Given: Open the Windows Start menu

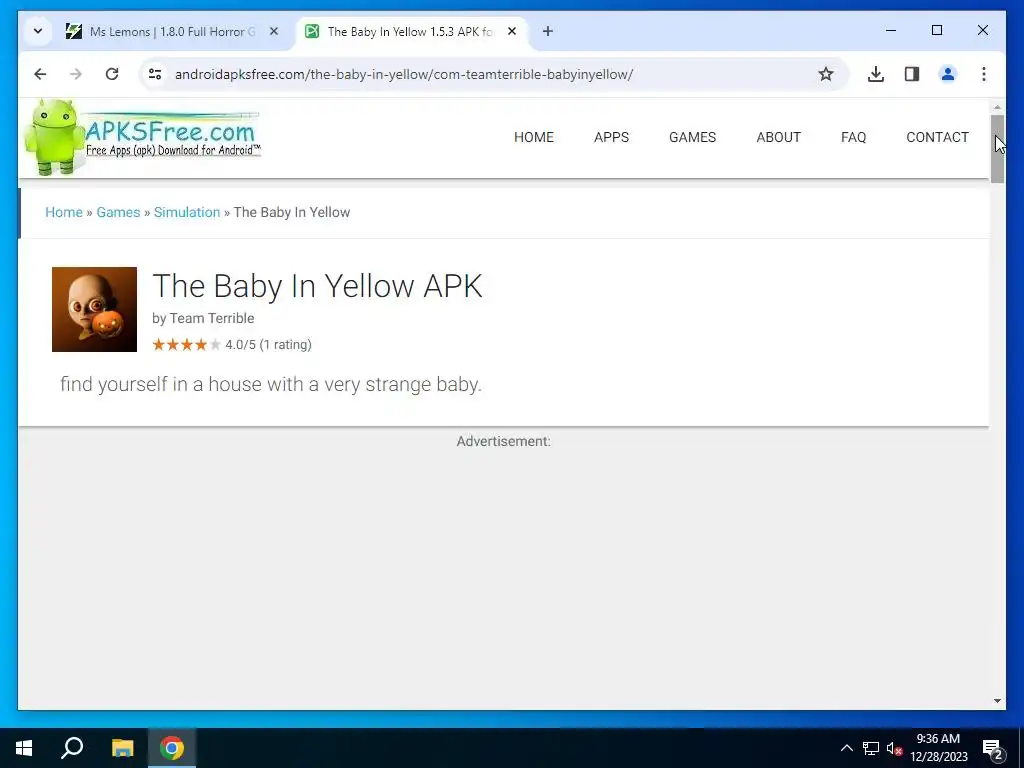Looking at the screenshot, I should click(24, 748).
